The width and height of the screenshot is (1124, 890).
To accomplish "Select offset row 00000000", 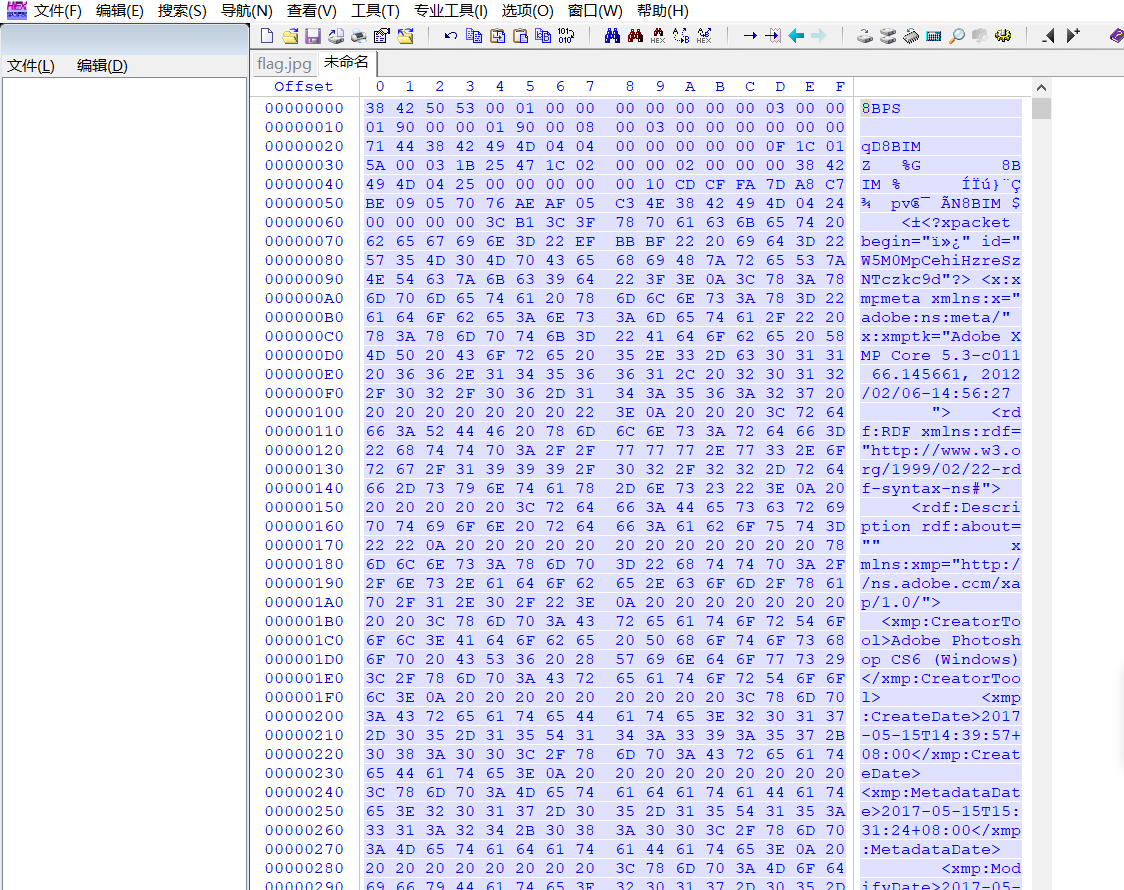I will coord(305,108).
